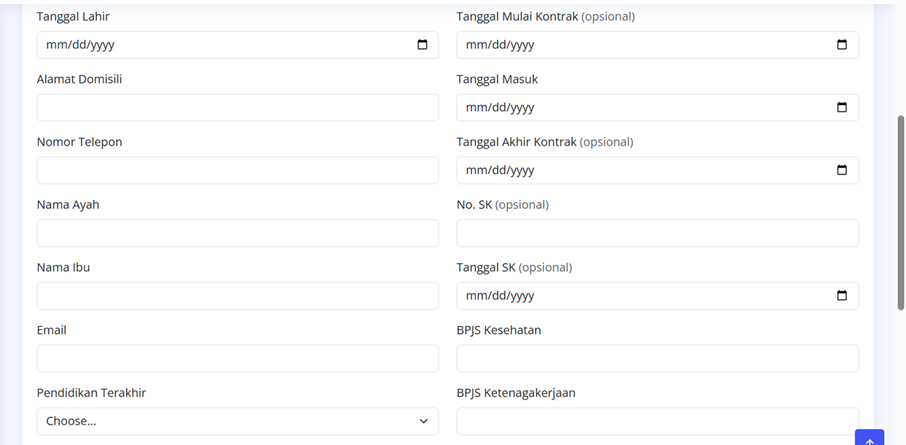Click the 'BPJS Kesehatan' label
Screen dimensions: 906x445
pyautogui.click(x=499, y=330)
